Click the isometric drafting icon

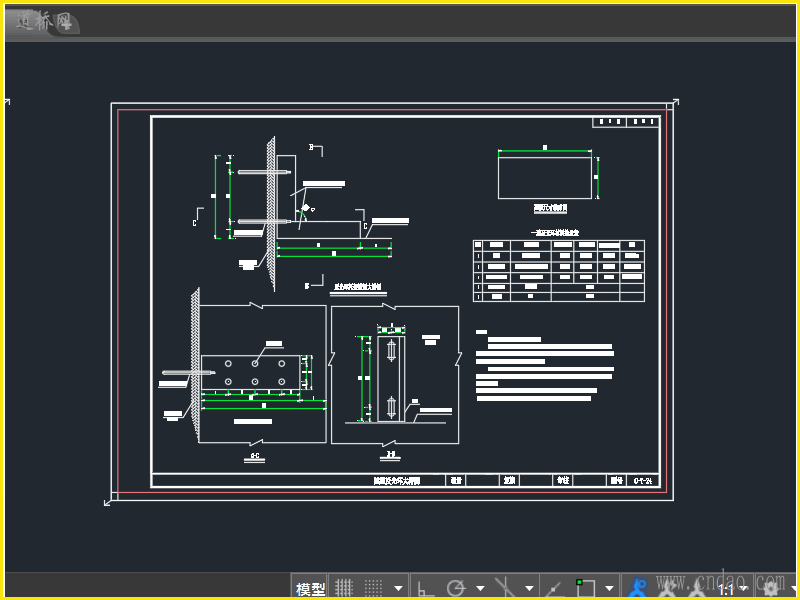[x=507, y=588]
